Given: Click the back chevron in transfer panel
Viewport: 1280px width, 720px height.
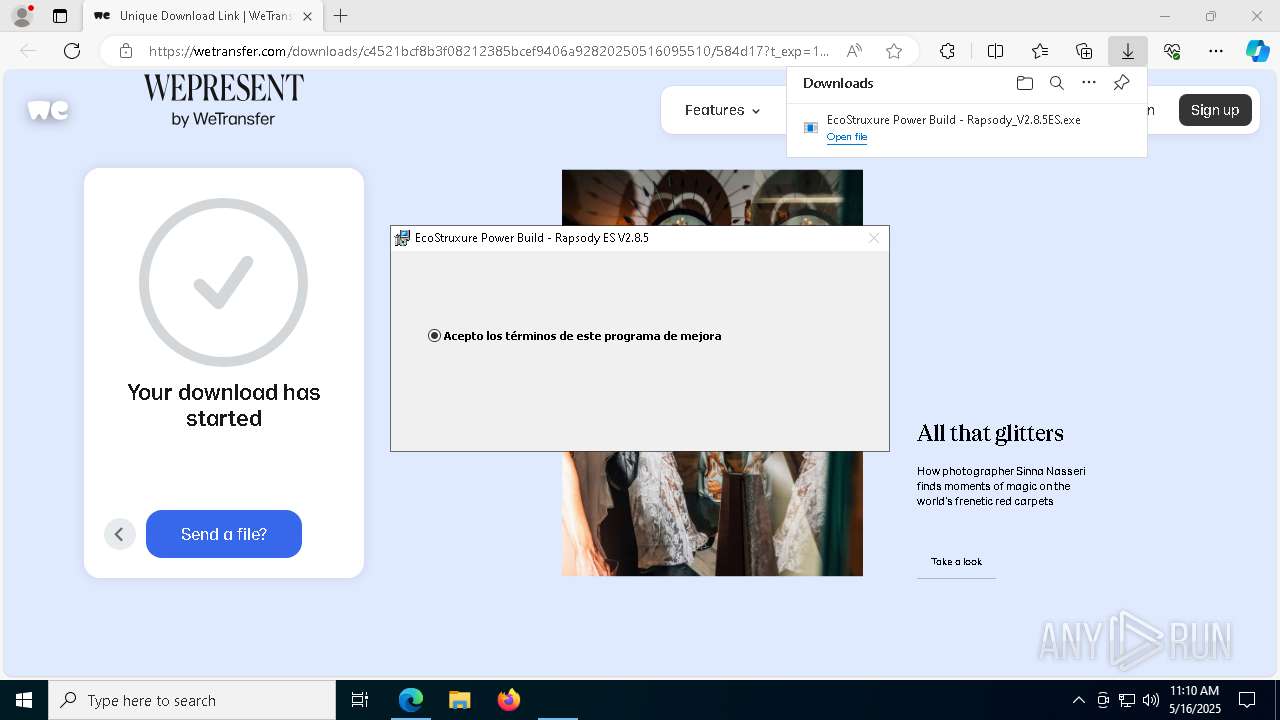Looking at the screenshot, I should 119,534.
